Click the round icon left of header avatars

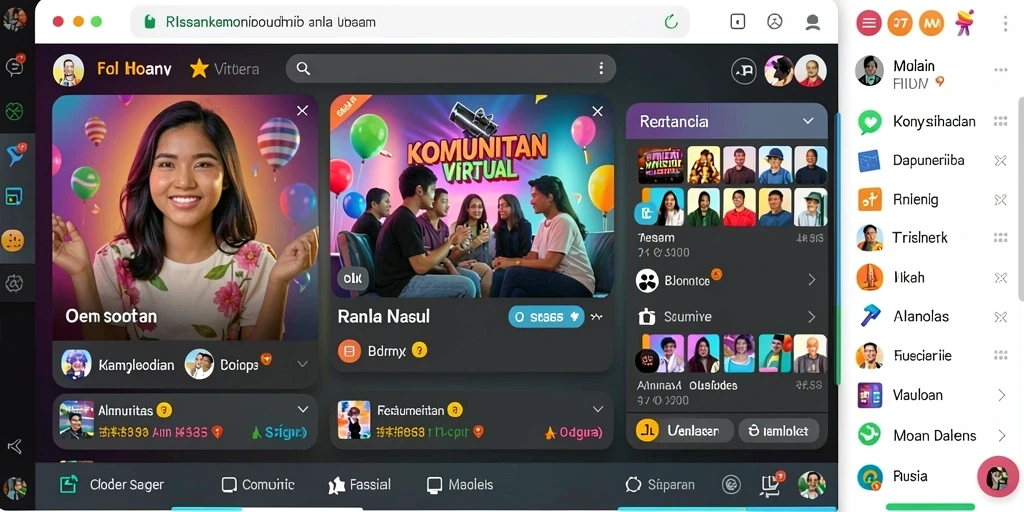coord(743,71)
